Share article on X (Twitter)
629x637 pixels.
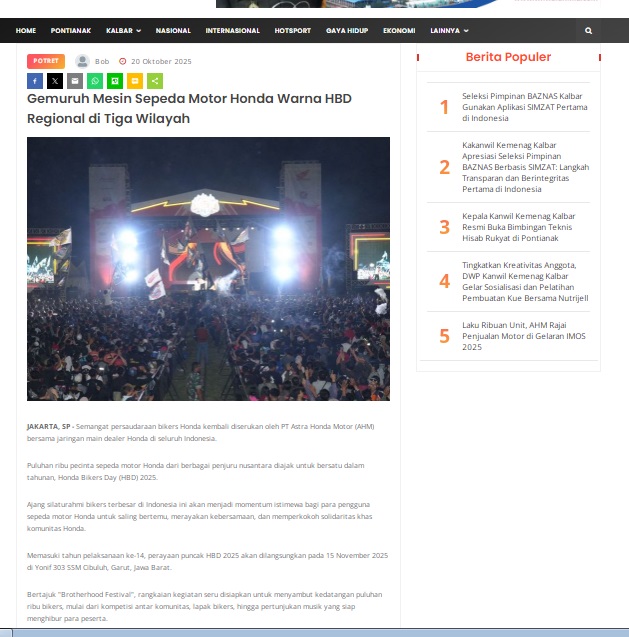(x=55, y=81)
